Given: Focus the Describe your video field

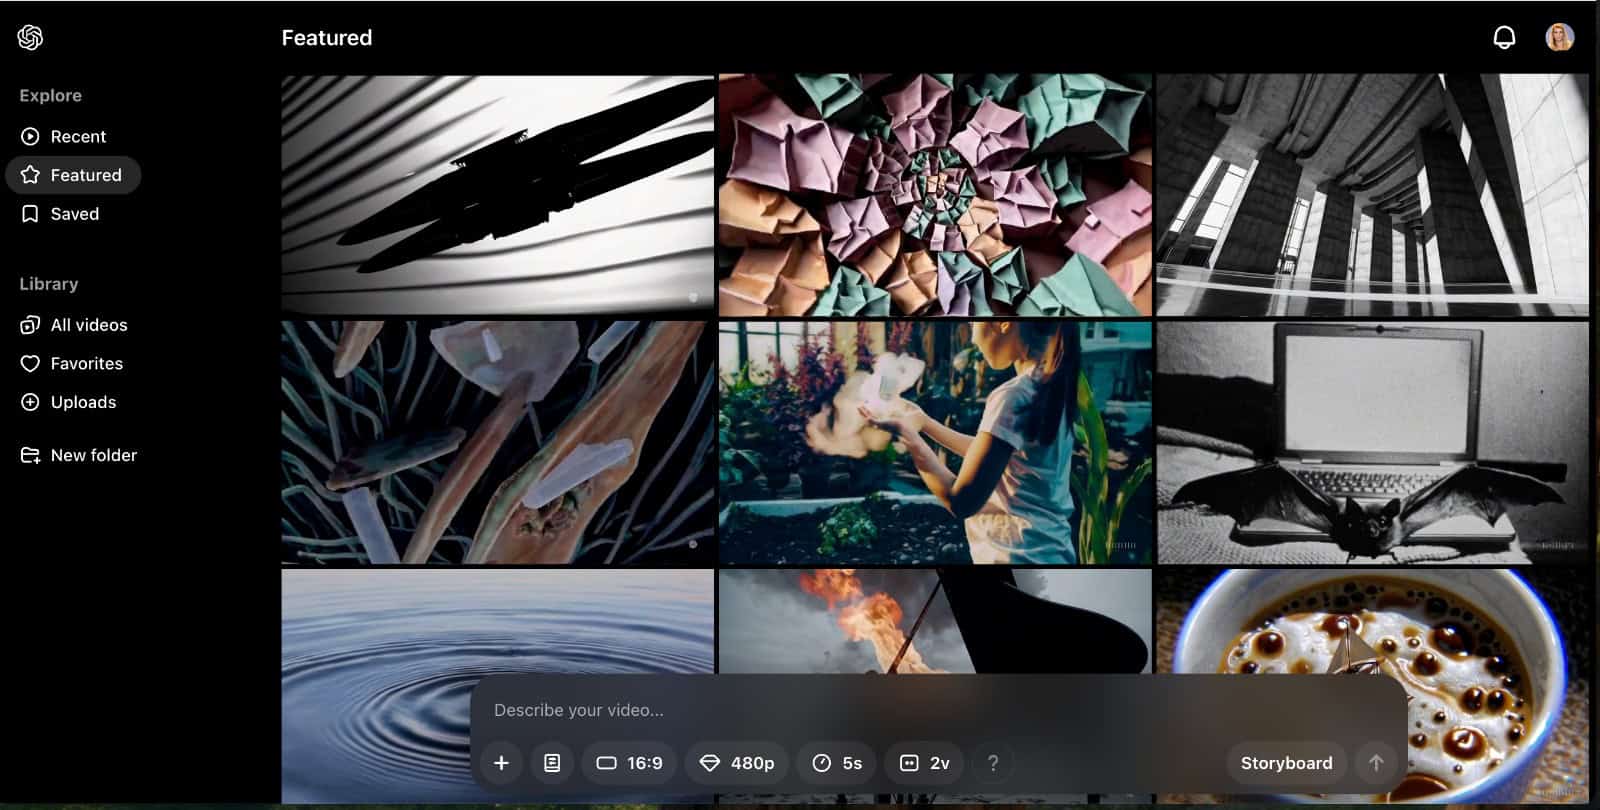Looking at the screenshot, I should (940, 710).
